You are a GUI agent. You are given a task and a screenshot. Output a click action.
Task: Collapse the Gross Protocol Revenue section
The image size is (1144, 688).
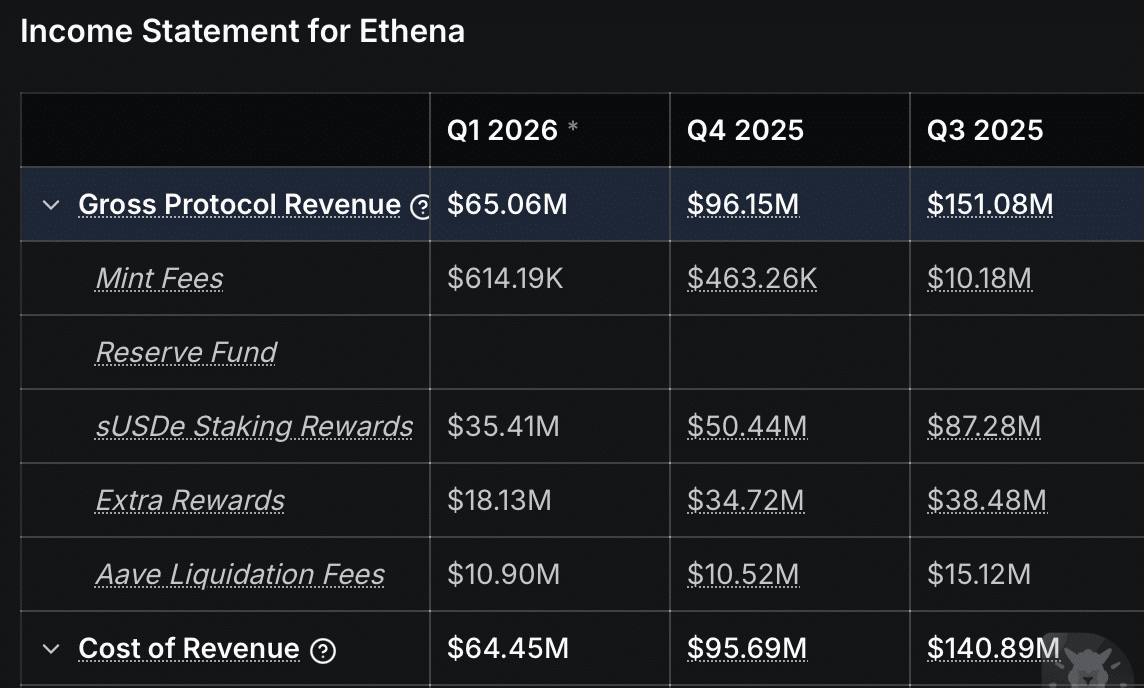click(x=53, y=204)
